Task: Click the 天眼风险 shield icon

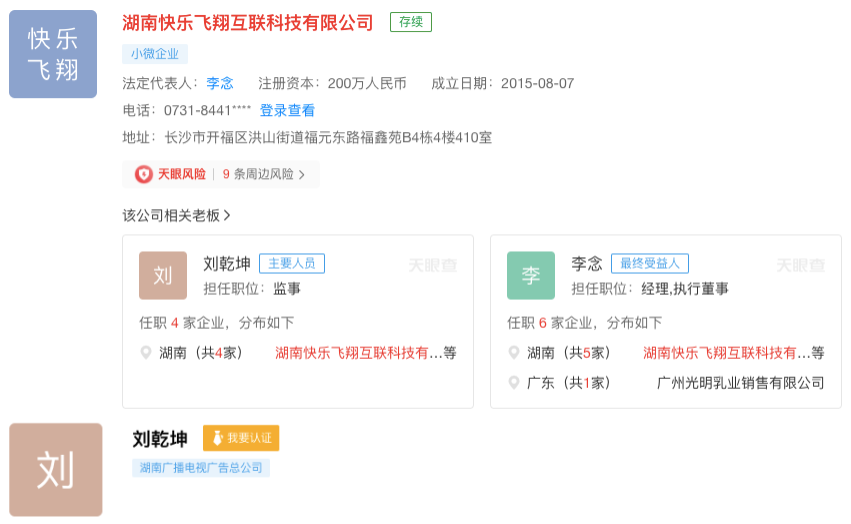Action: (x=143, y=174)
